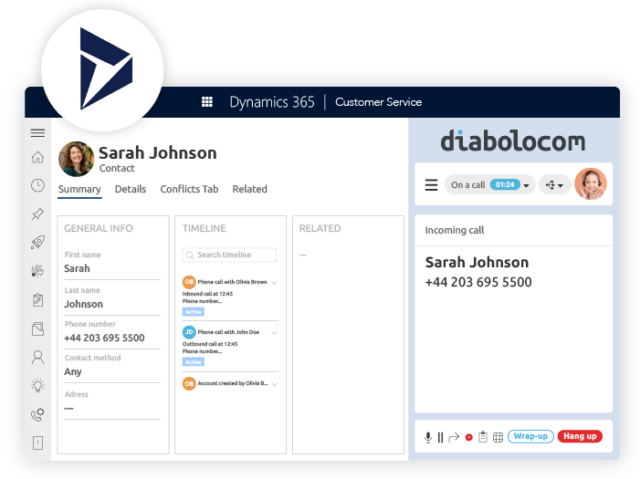
Task: Open the network routing dropdown
Action: click(x=555, y=185)
